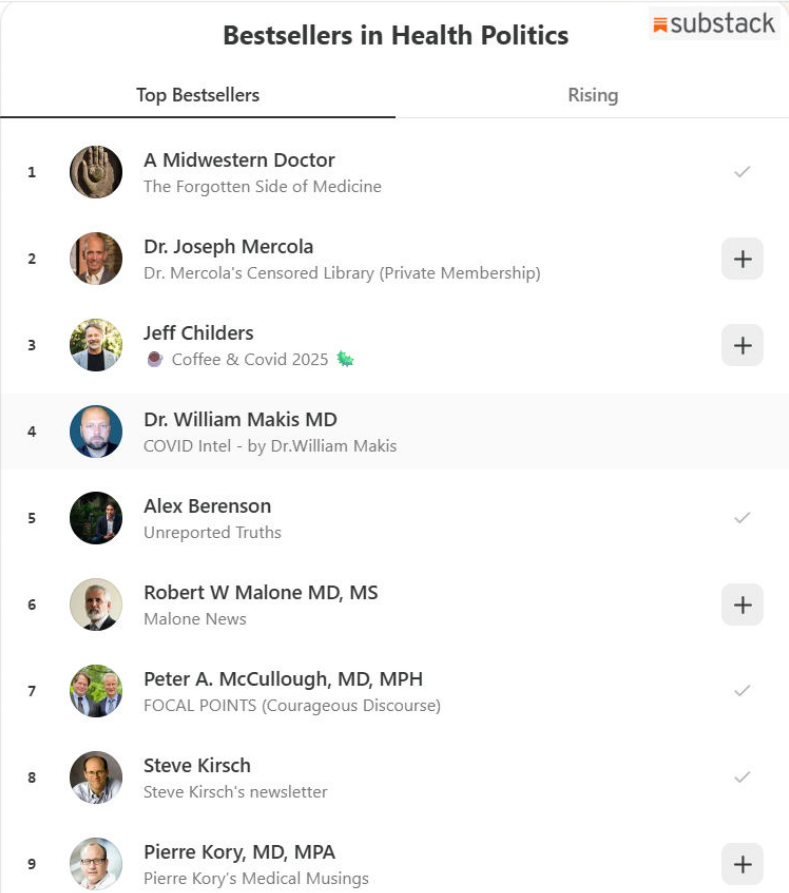The image size is (789, 893).
Task: Subscribe to Dr. Joseph Mercola with plus button
Action: pos(742,259)
